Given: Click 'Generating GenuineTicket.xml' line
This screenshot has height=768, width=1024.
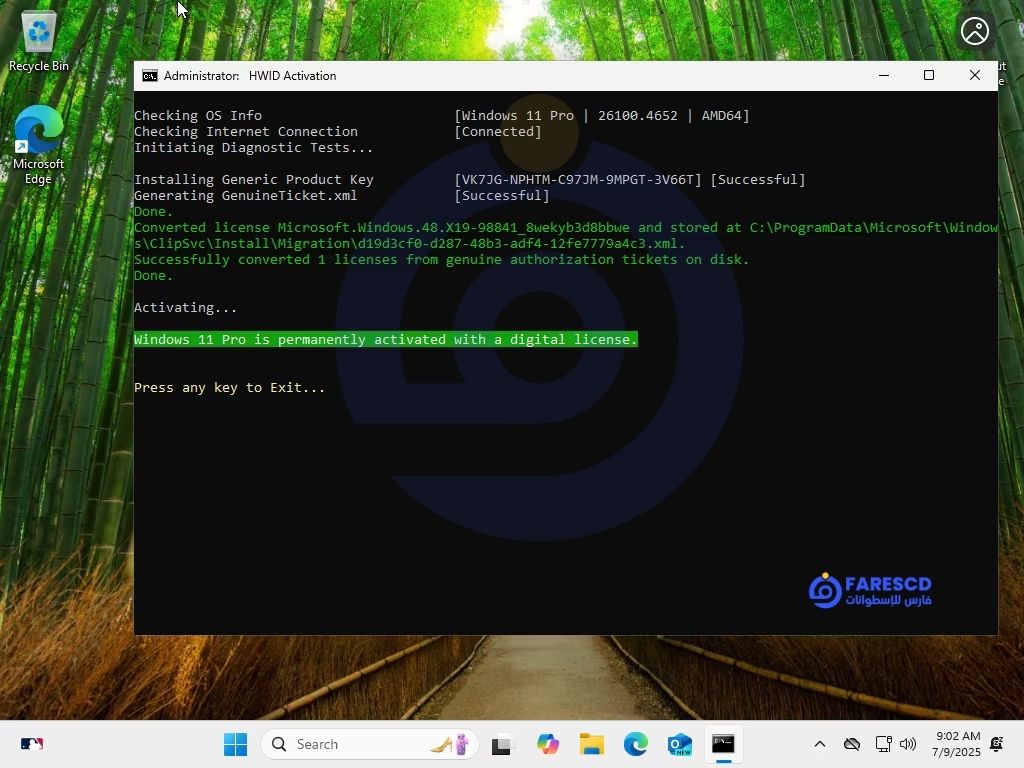Looking at the screenshot, I should click(x=246, y=195).
